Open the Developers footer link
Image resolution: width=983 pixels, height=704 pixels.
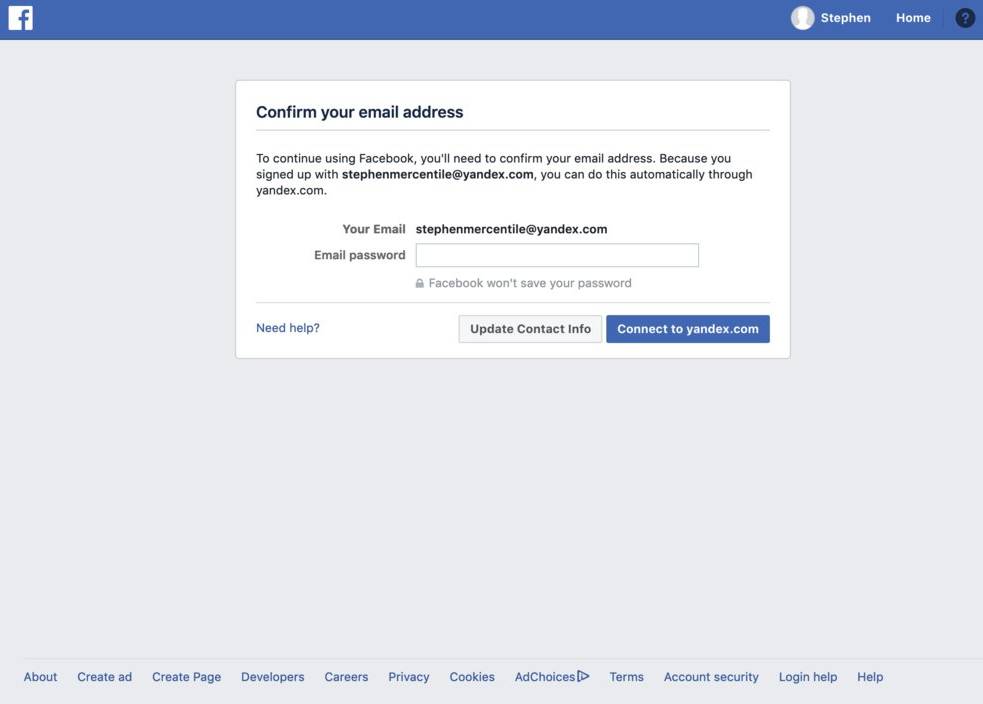272,677
